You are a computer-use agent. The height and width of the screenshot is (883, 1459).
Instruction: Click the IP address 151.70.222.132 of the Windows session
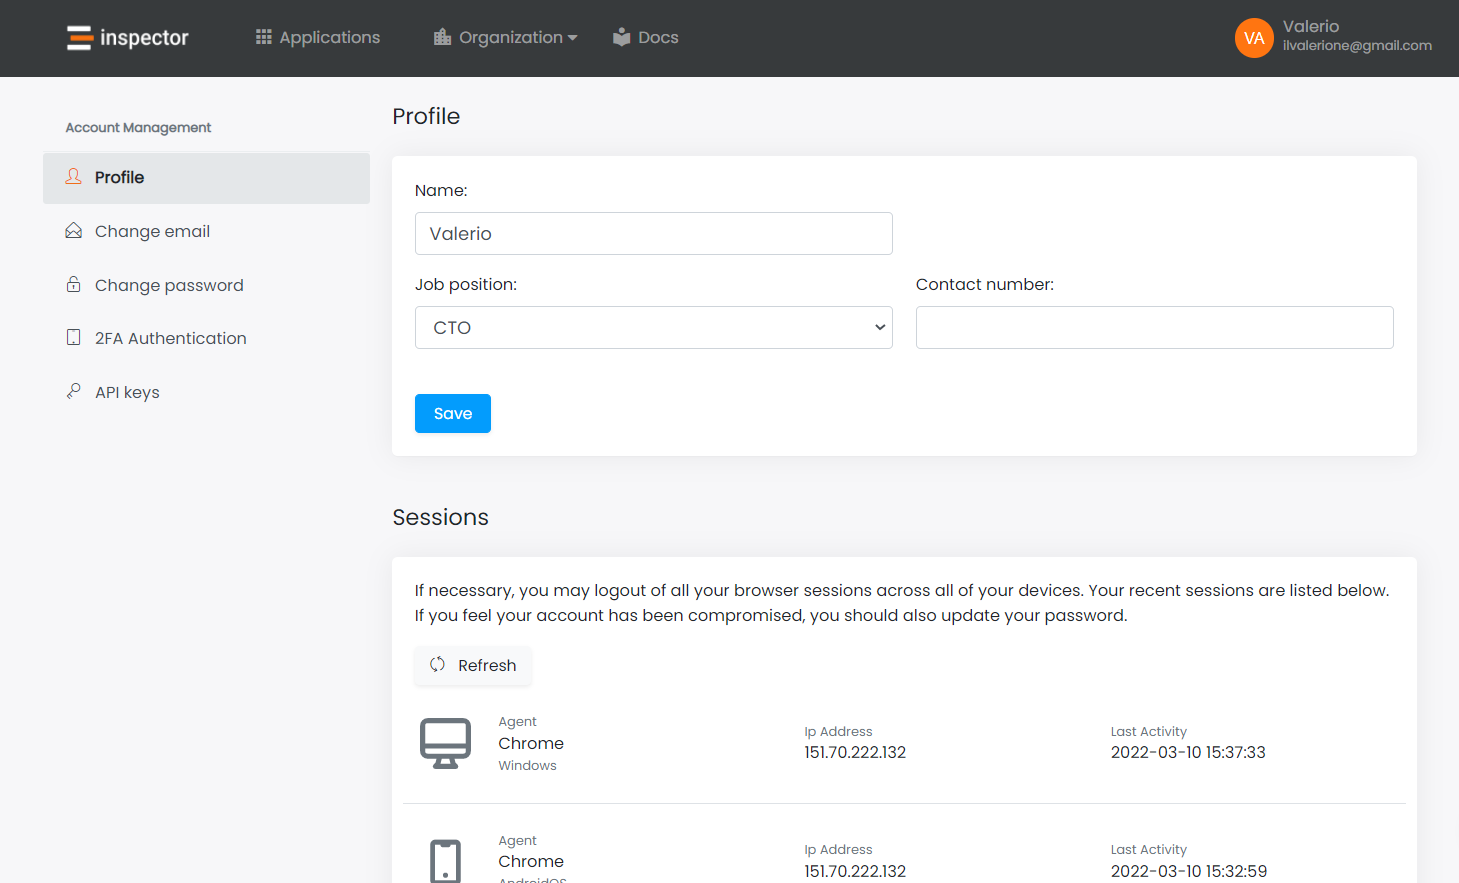[x=855, y=752]
